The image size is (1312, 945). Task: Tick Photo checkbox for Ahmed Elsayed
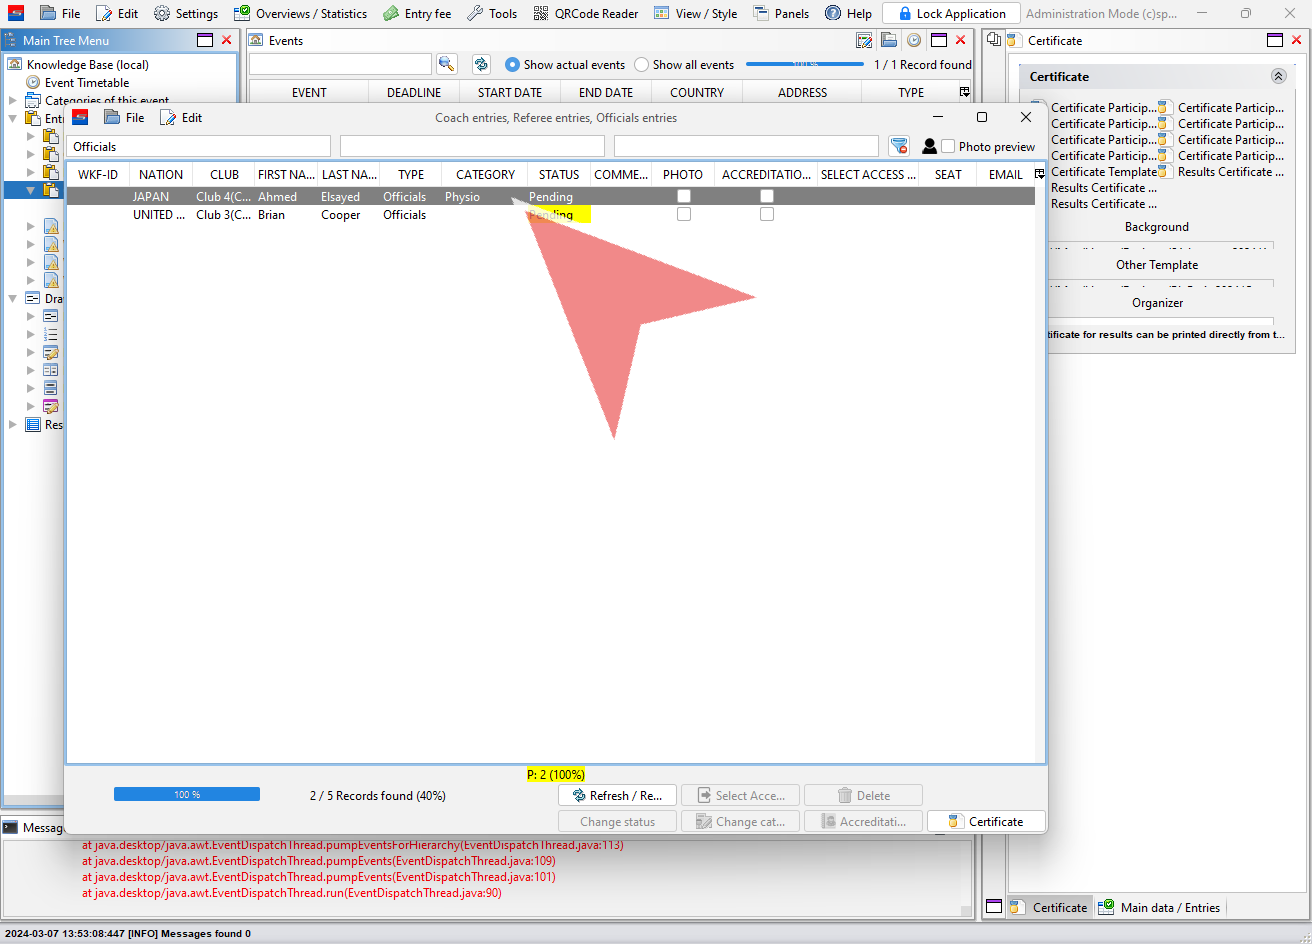pyautogui.click(x=684, y=196)
